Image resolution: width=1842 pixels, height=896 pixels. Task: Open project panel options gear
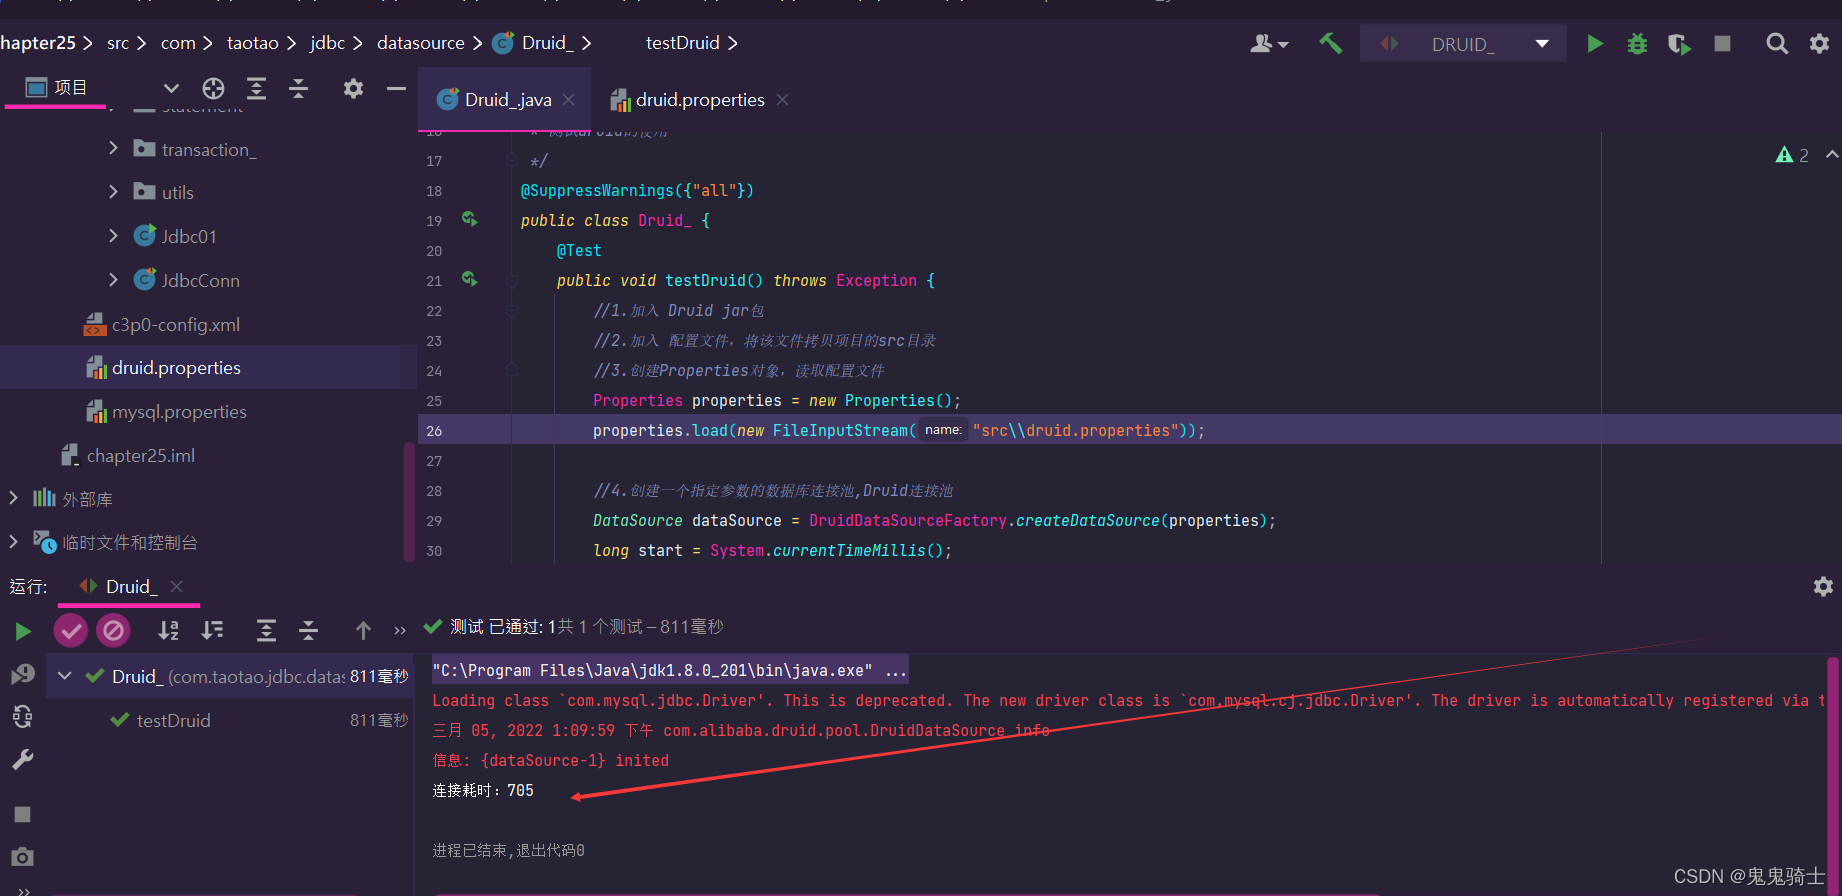[x=353, y=88]
